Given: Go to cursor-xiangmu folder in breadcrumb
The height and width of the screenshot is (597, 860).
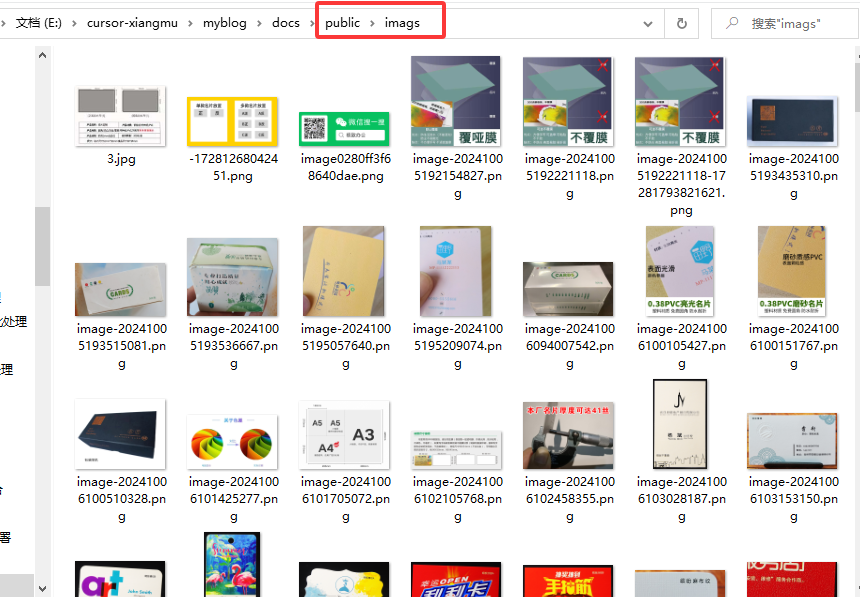Looking at the screenshot, I should [x=132, y=23].
